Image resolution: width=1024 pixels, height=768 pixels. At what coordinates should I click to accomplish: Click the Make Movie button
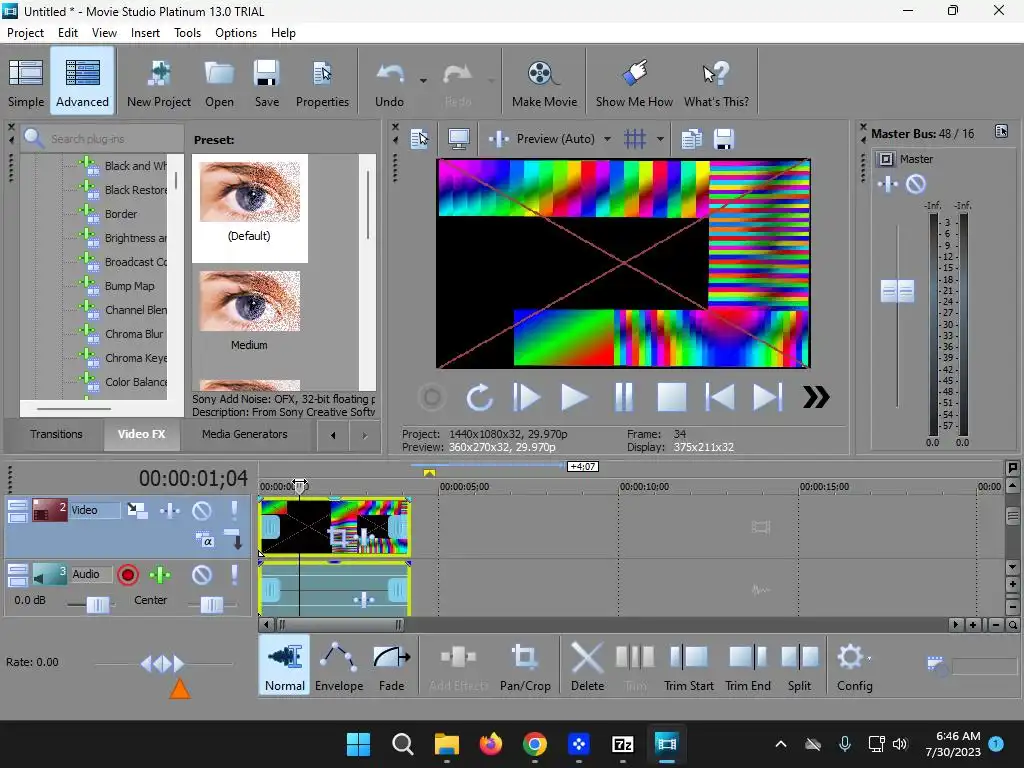(x=544, y=82)
